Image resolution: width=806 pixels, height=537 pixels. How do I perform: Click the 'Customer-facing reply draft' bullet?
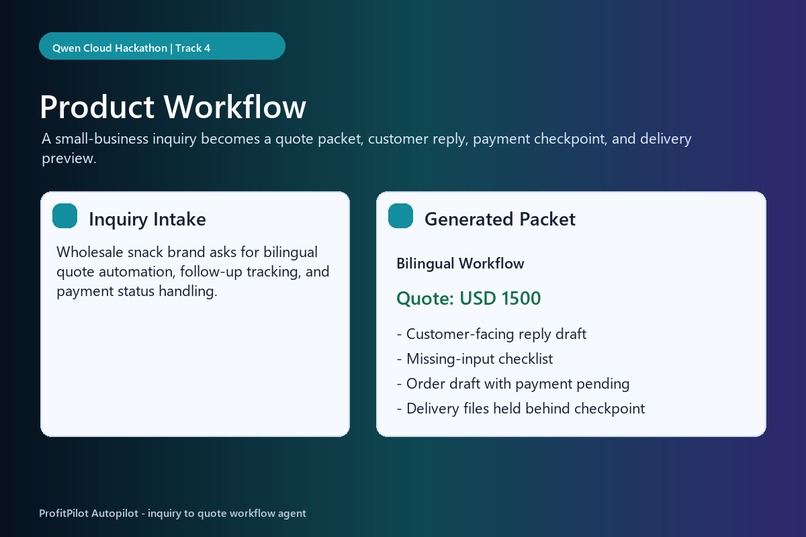click(491, 334)
